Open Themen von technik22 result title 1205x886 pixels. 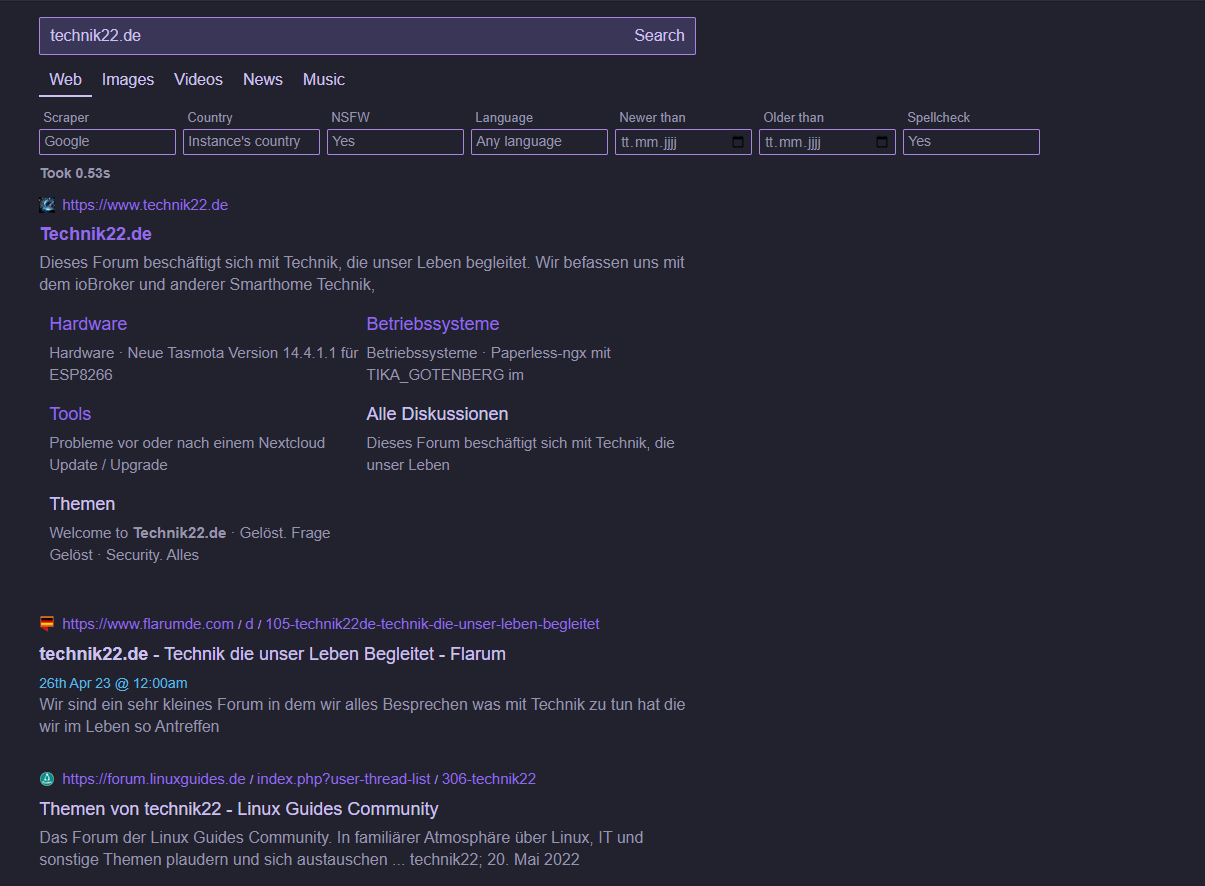click(239, 809)
